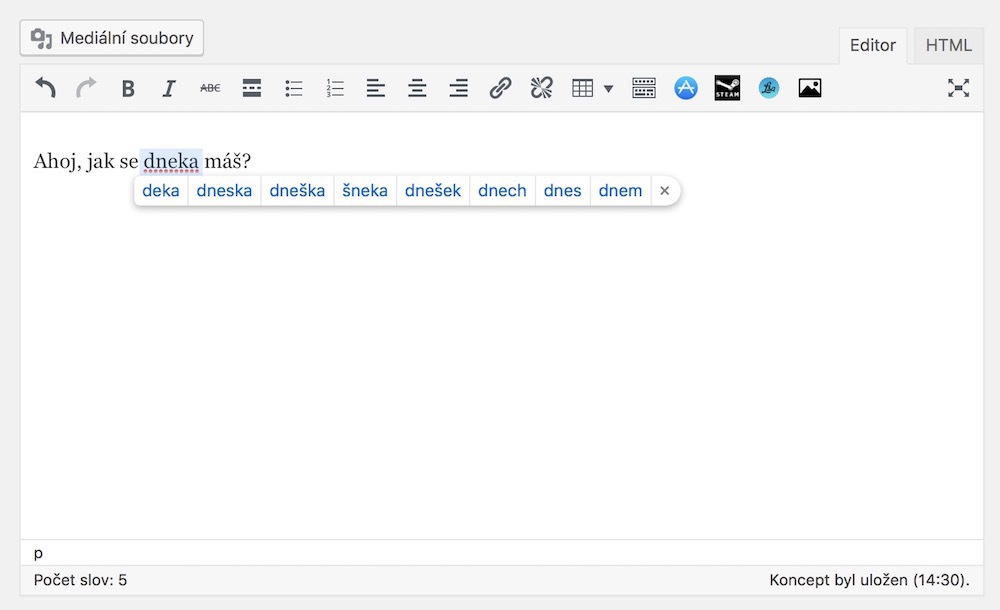Select the Editor tab

pyautogui.click(x=873, y=45)
